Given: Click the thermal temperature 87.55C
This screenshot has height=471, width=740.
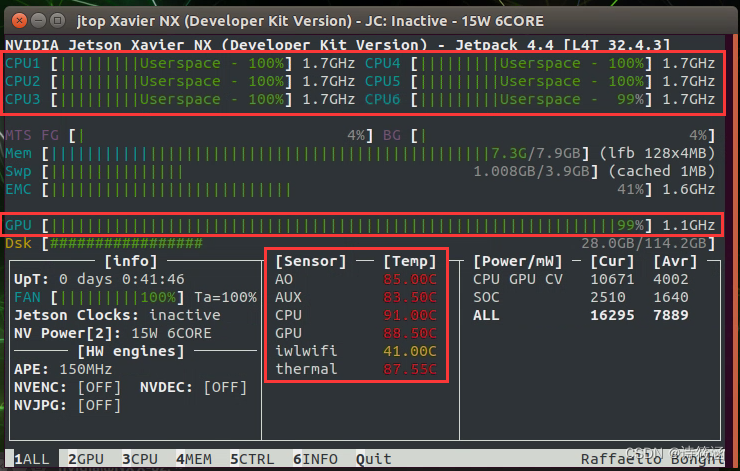Looking at the screenshot, I should click(x=410, y=369).
